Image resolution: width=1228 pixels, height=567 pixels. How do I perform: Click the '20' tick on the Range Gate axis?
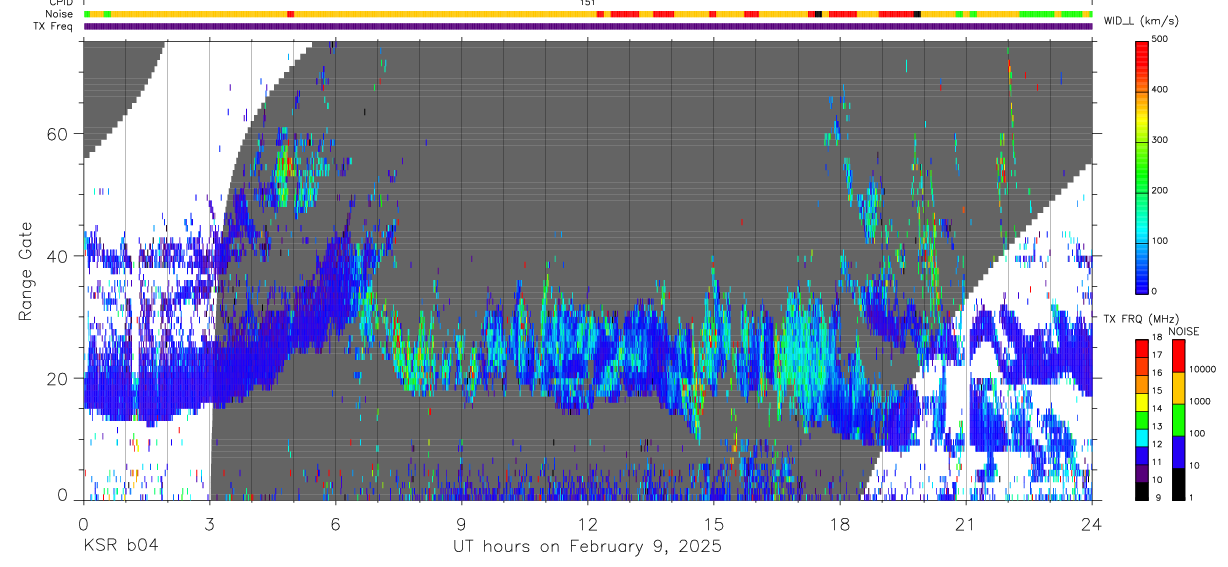click(58, 378)
